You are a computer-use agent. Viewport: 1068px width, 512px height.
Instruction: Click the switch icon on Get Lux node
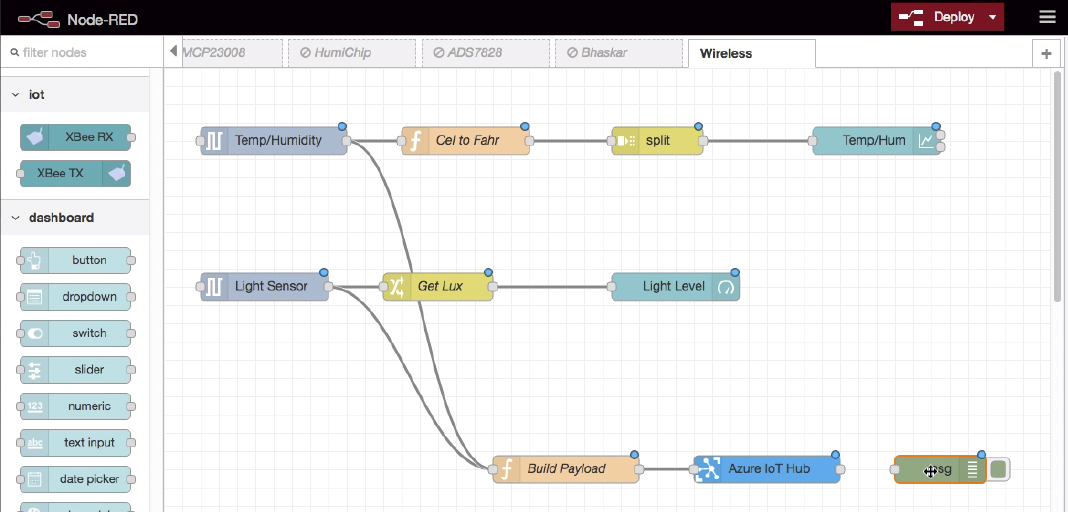tap(396, 287)
